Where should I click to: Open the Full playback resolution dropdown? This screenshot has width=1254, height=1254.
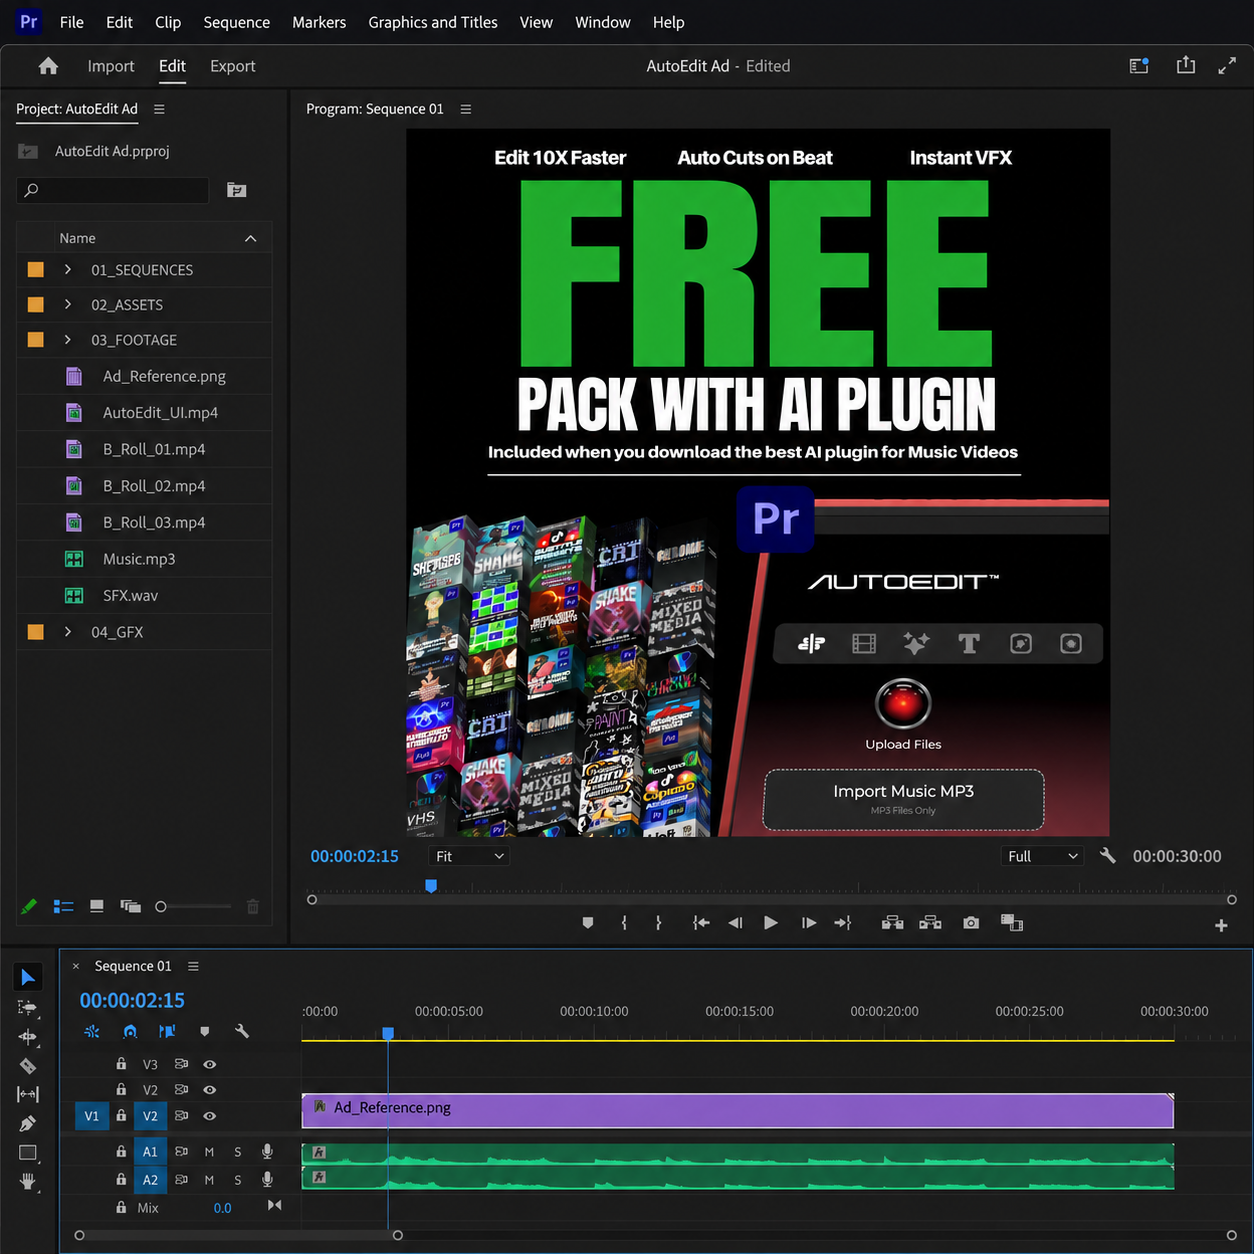point(1042,856)
